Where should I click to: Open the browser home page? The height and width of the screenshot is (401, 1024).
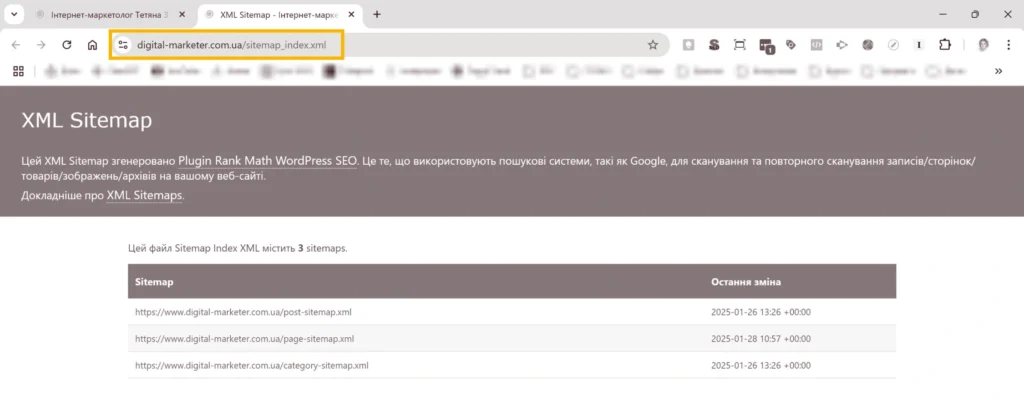[92, 45]
